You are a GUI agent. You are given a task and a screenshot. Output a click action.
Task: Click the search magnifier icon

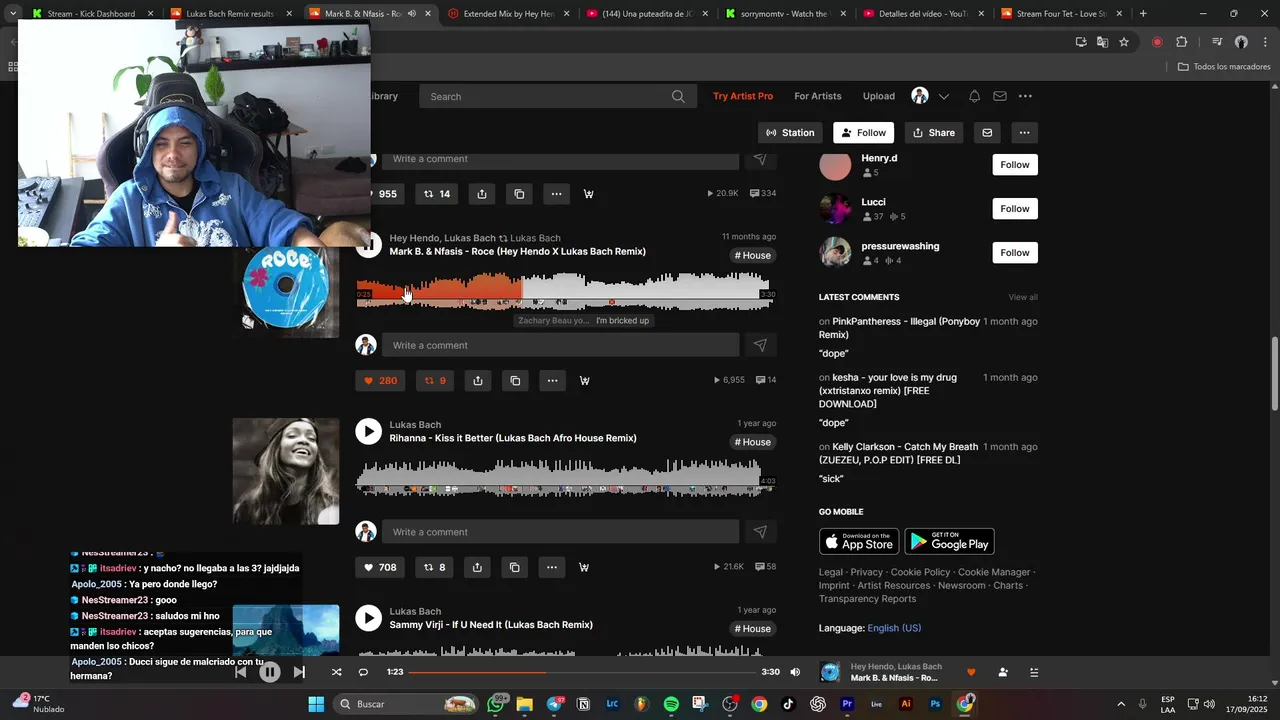(679, 96)
